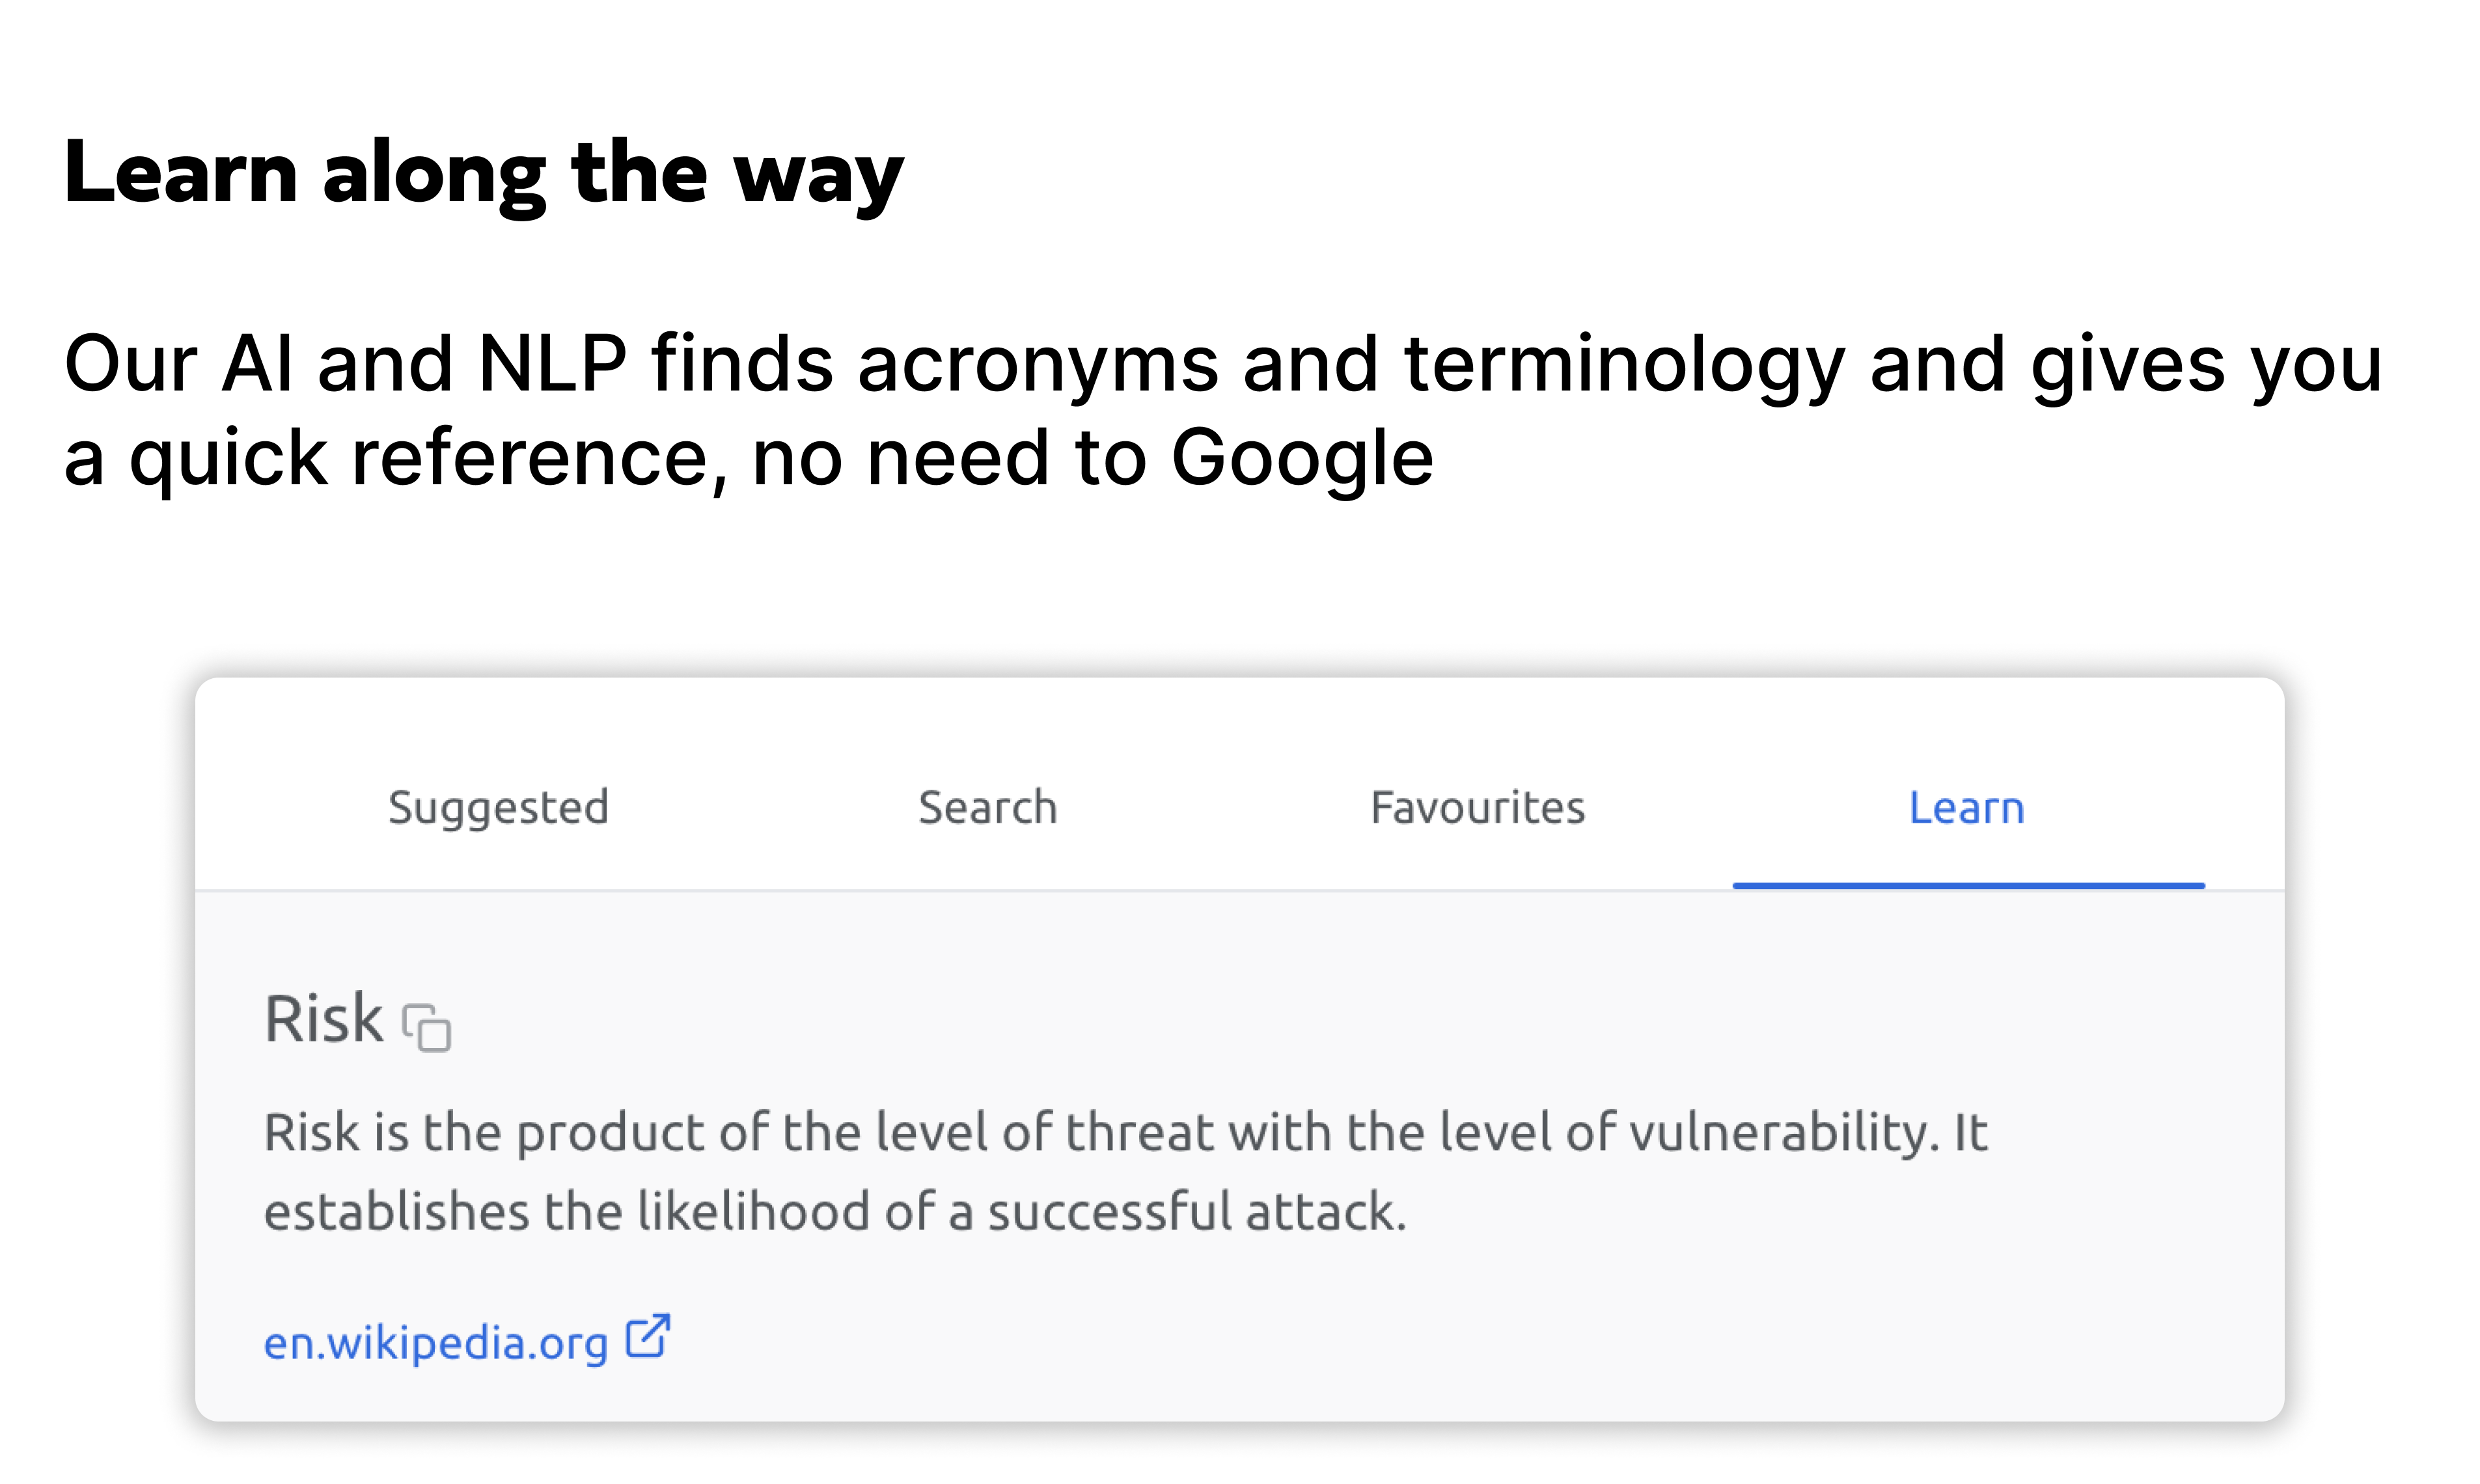Viewport: 2480px width, 1484px height.
Task: Open the Search tab
Action: 988,807
